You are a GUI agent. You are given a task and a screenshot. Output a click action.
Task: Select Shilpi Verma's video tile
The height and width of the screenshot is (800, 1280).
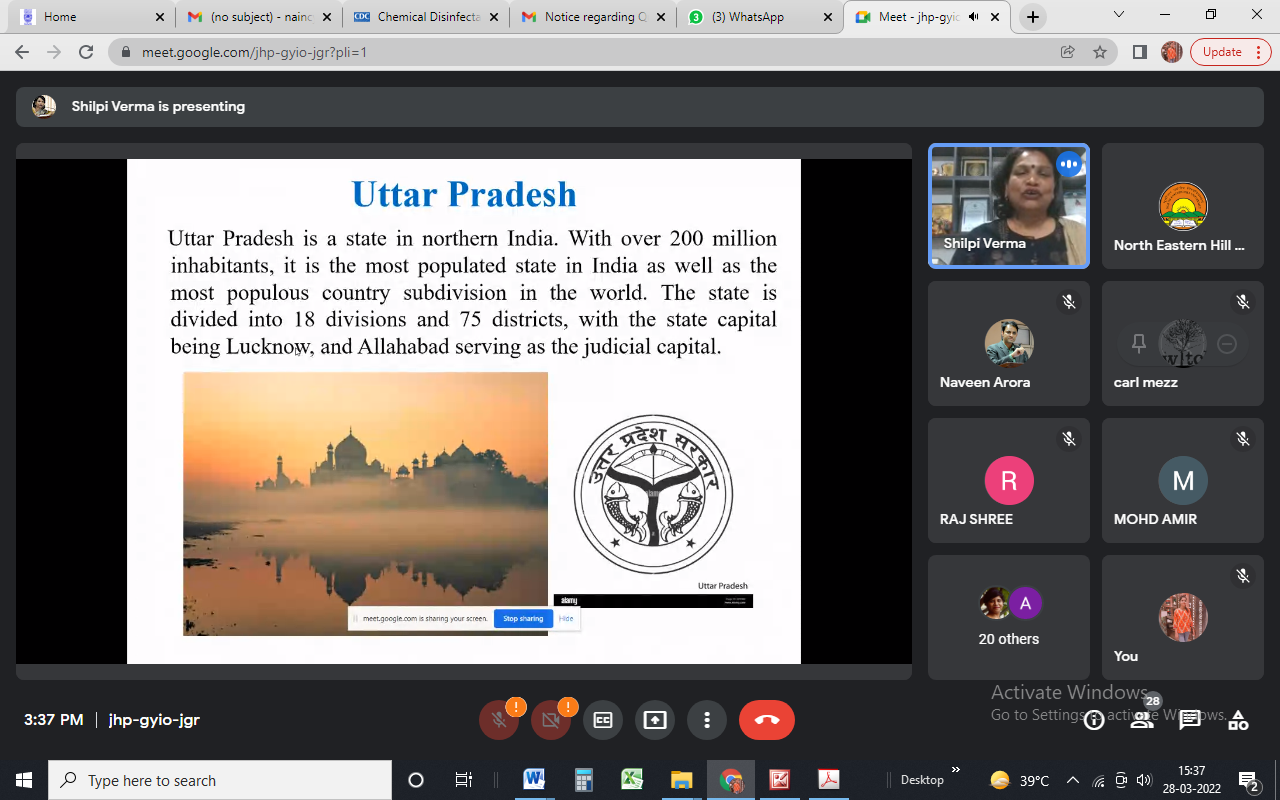click(x=1009, y=206)
